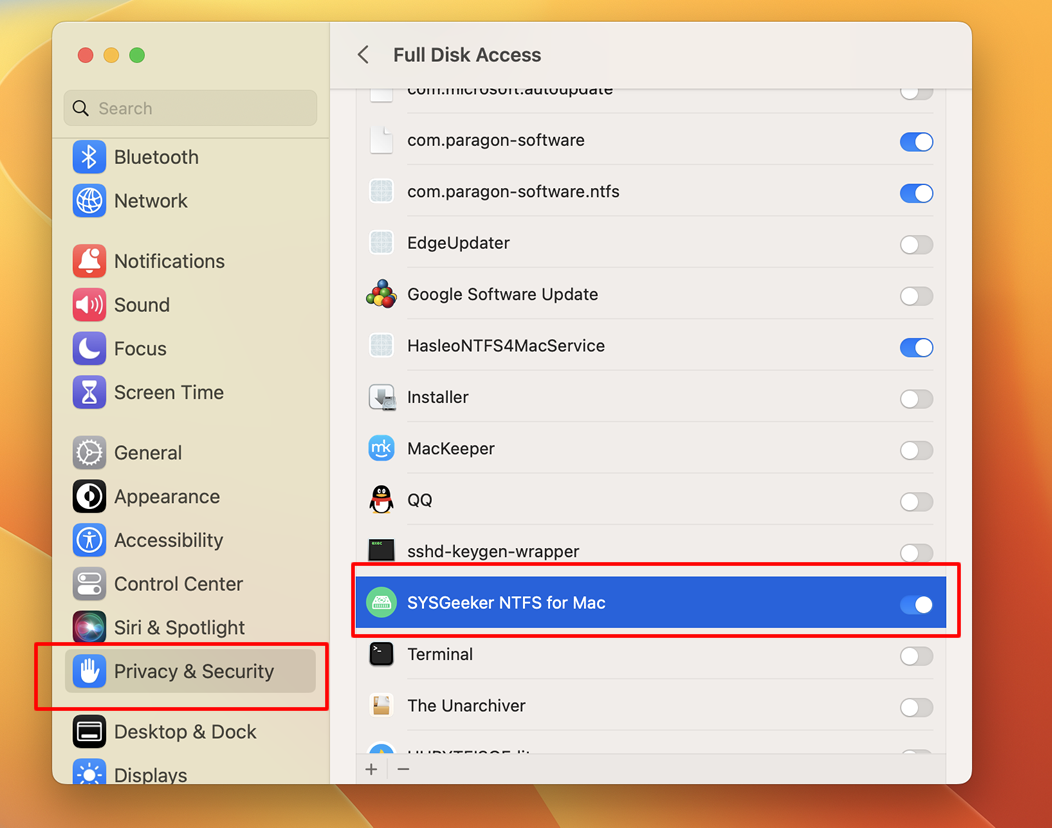Screen dimensions: 1052x828
Task: Select Notifications in the sidebar
Action: 191,261
